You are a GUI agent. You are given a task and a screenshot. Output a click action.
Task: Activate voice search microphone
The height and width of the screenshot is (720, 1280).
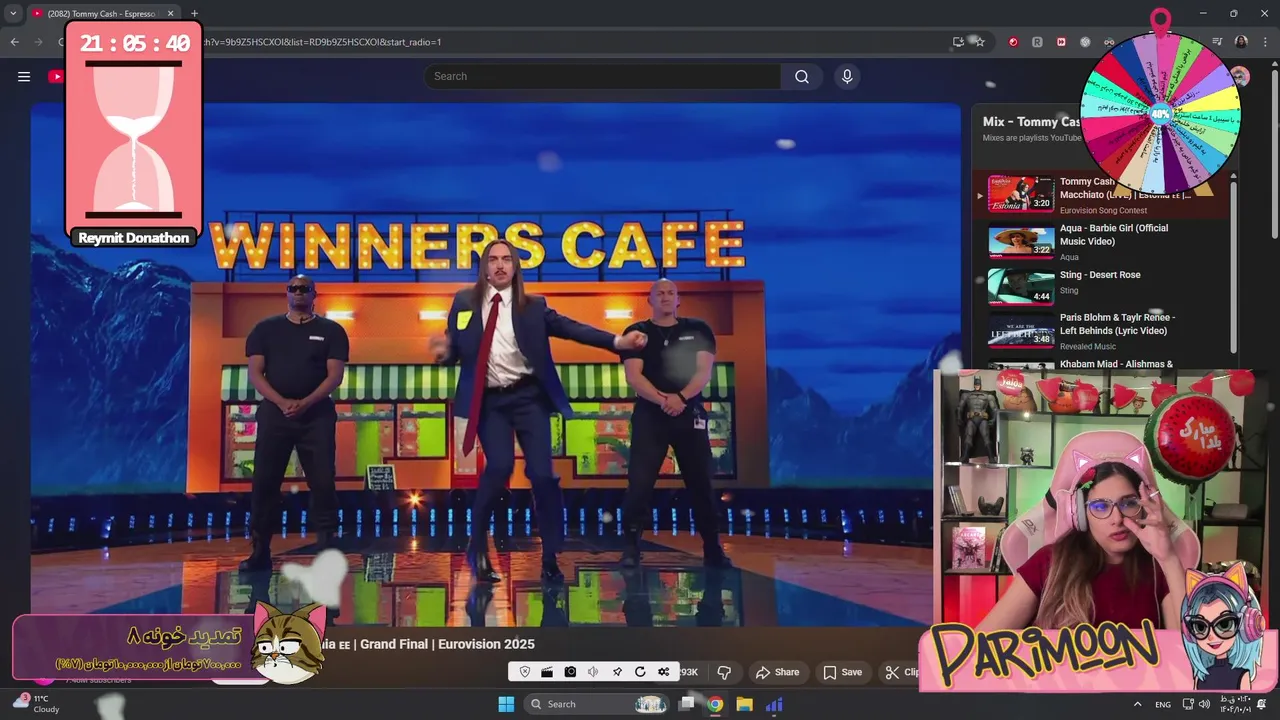pyautogui.click(x=847, y=76)
